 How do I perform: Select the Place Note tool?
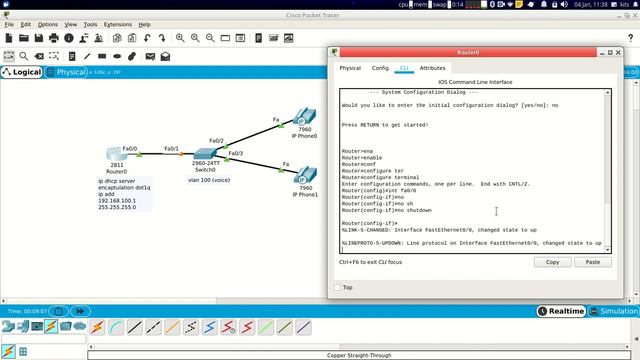72,56
